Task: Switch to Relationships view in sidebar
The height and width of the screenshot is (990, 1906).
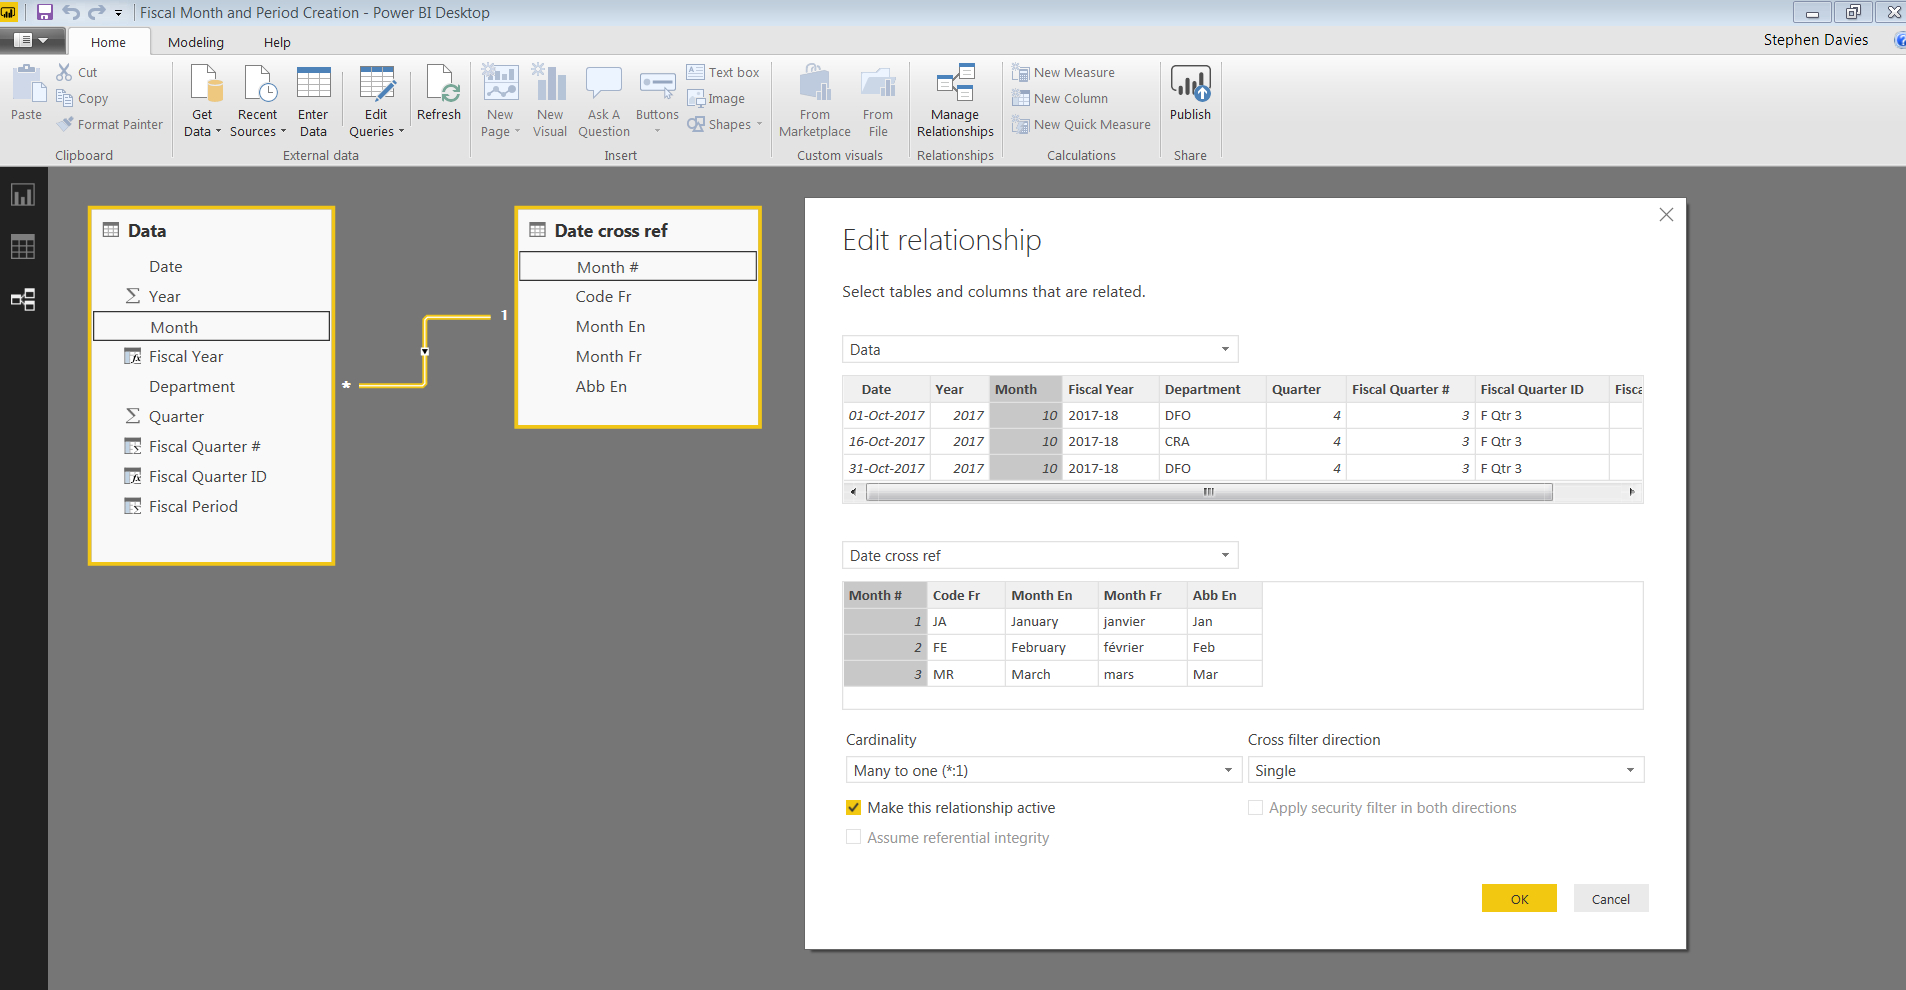Action: [23, 299]
